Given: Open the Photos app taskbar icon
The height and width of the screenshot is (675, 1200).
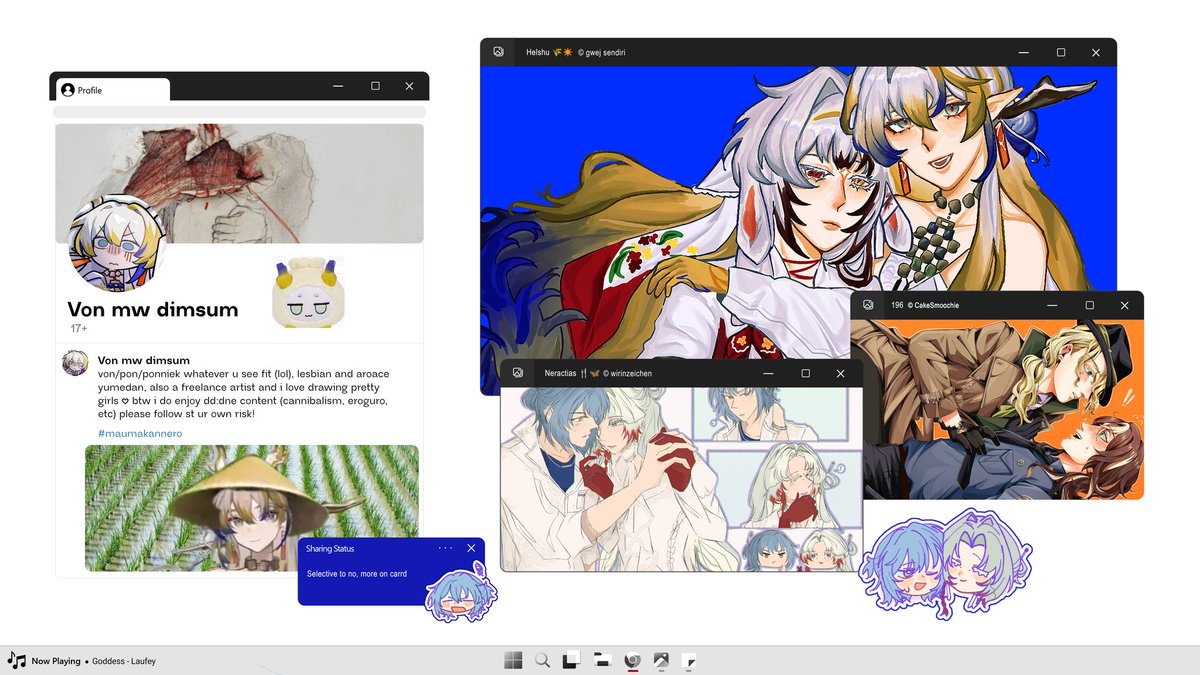Looking at the screenshot, I should pos(660,660).
